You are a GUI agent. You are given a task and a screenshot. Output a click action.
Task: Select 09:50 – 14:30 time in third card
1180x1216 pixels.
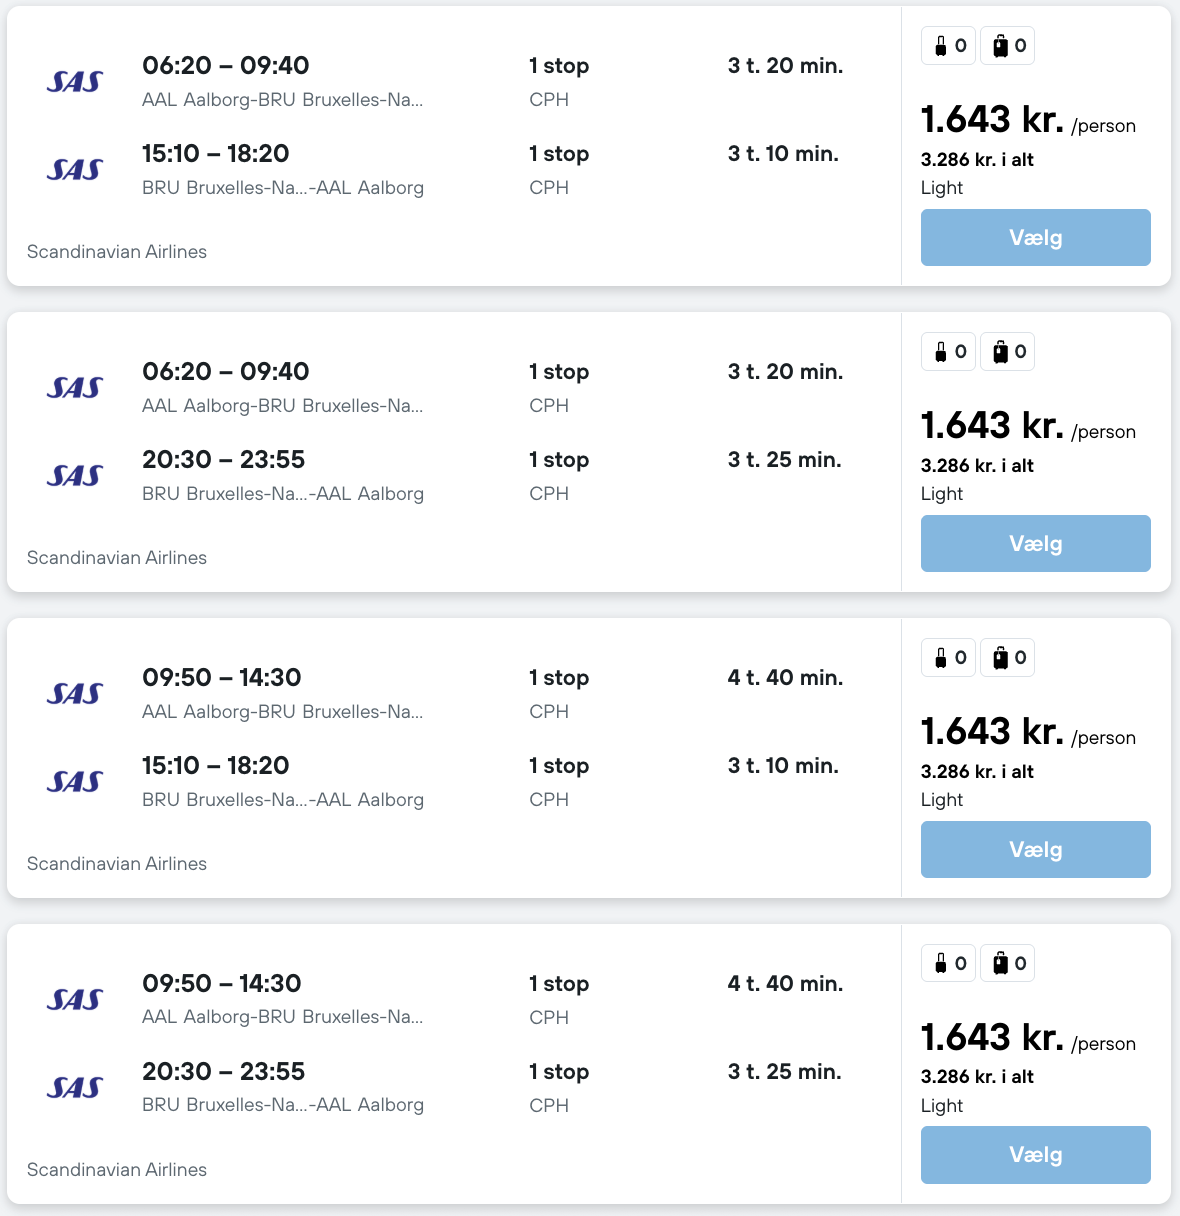click(221, 678)
